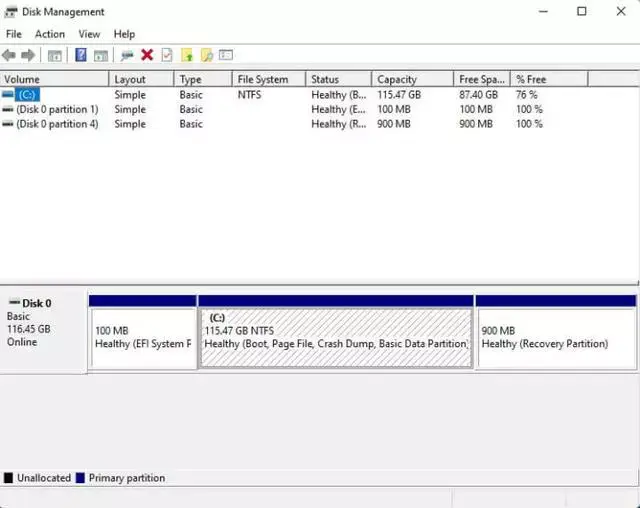Image resolution: width=640 pixels, height=508 pixels.
Task: Click the Connect/Rescan disk toolbar icon
Action: point(127,55)
